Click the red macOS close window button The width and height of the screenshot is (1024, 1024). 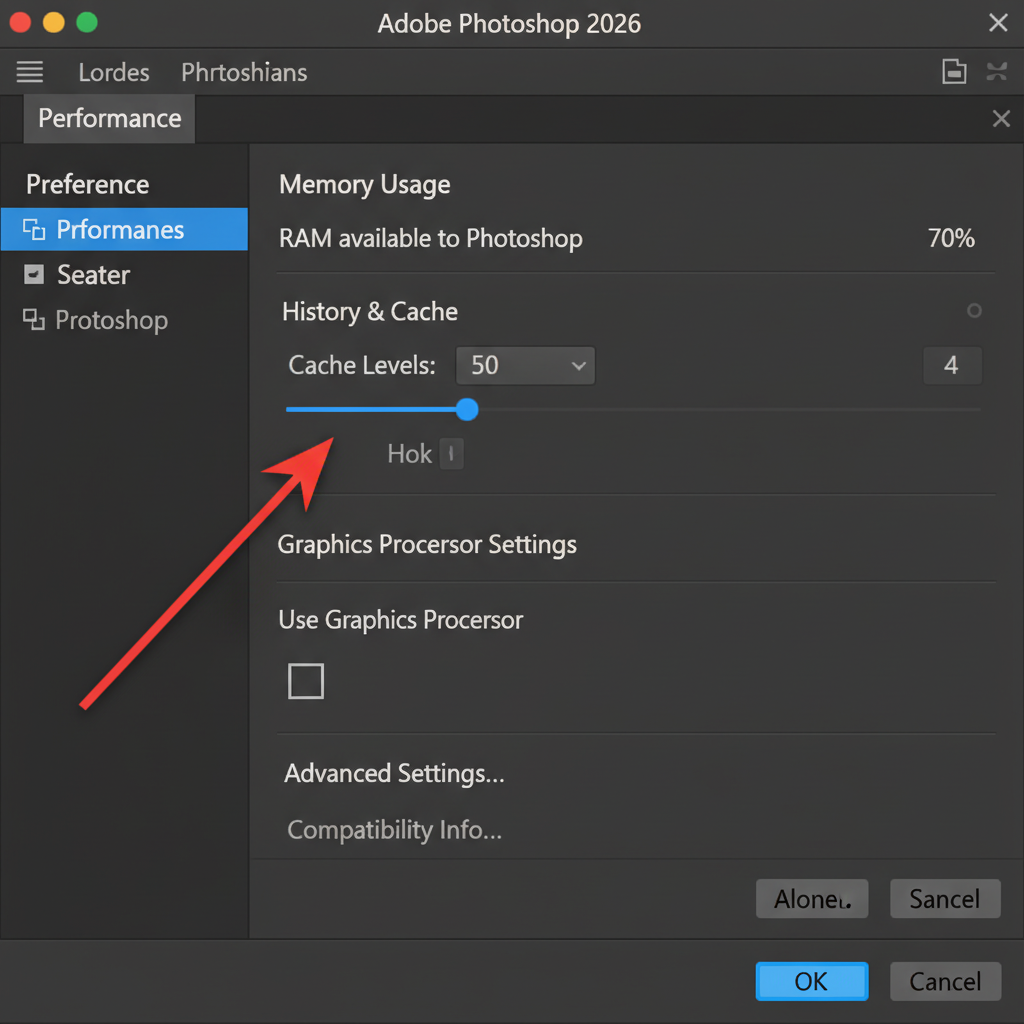pos(20,23)
